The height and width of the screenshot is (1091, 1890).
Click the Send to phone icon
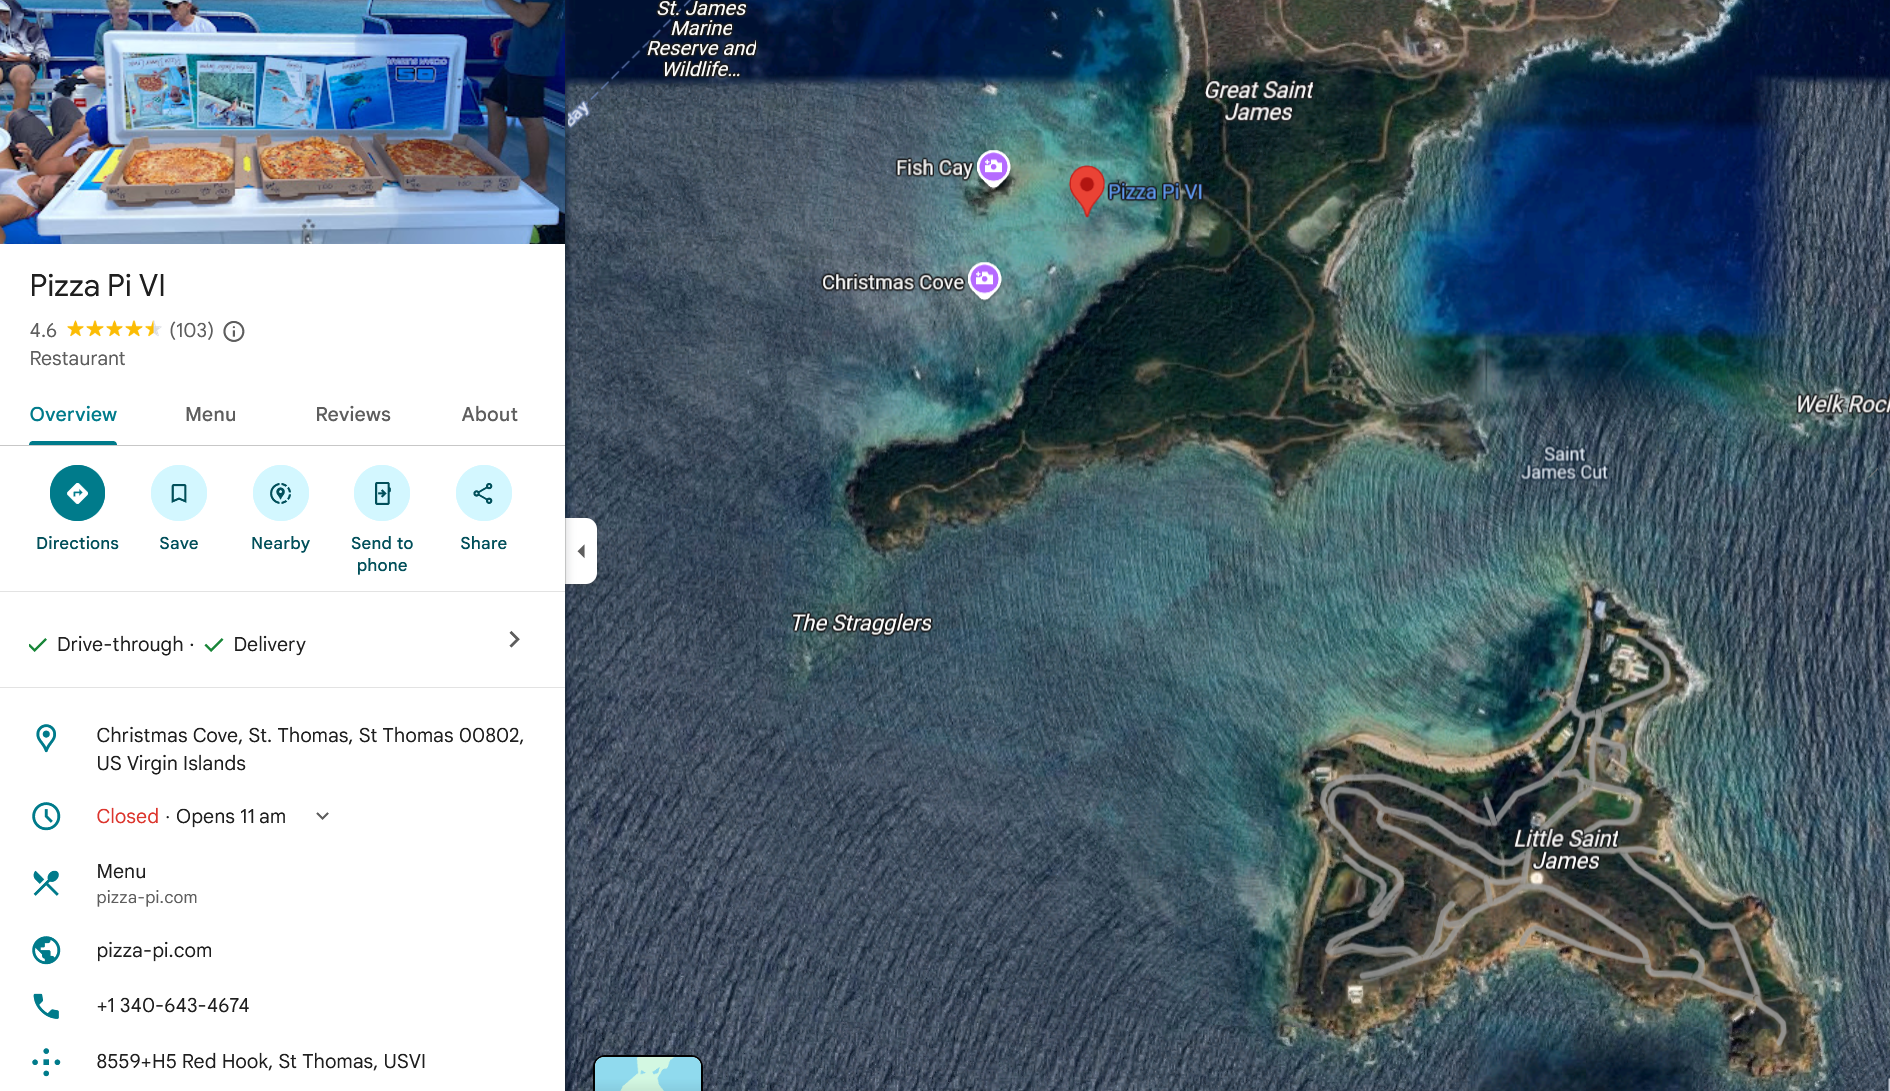tap(382, 493)
